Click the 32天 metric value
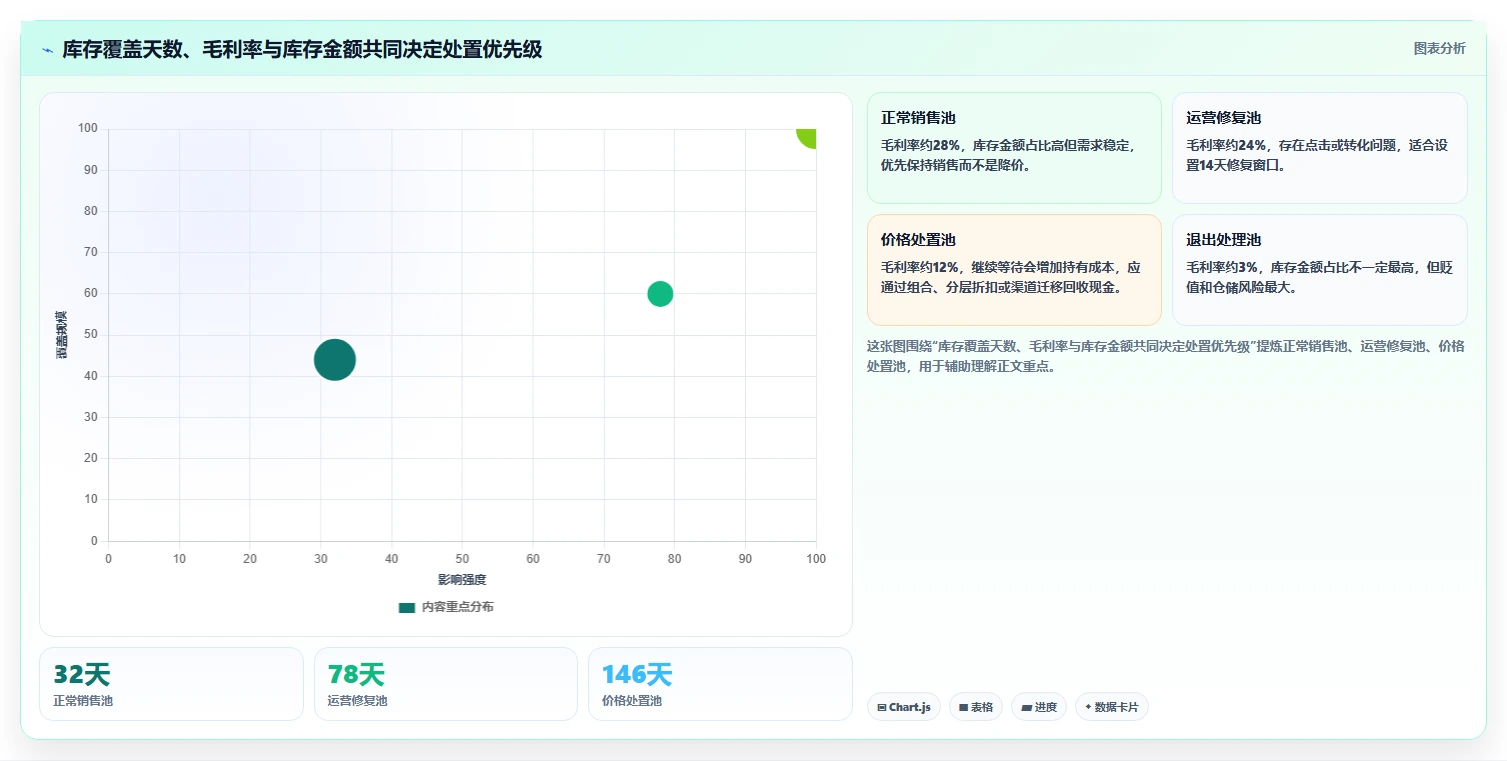Screen dimensions: 1507x761 click(82, 675)
